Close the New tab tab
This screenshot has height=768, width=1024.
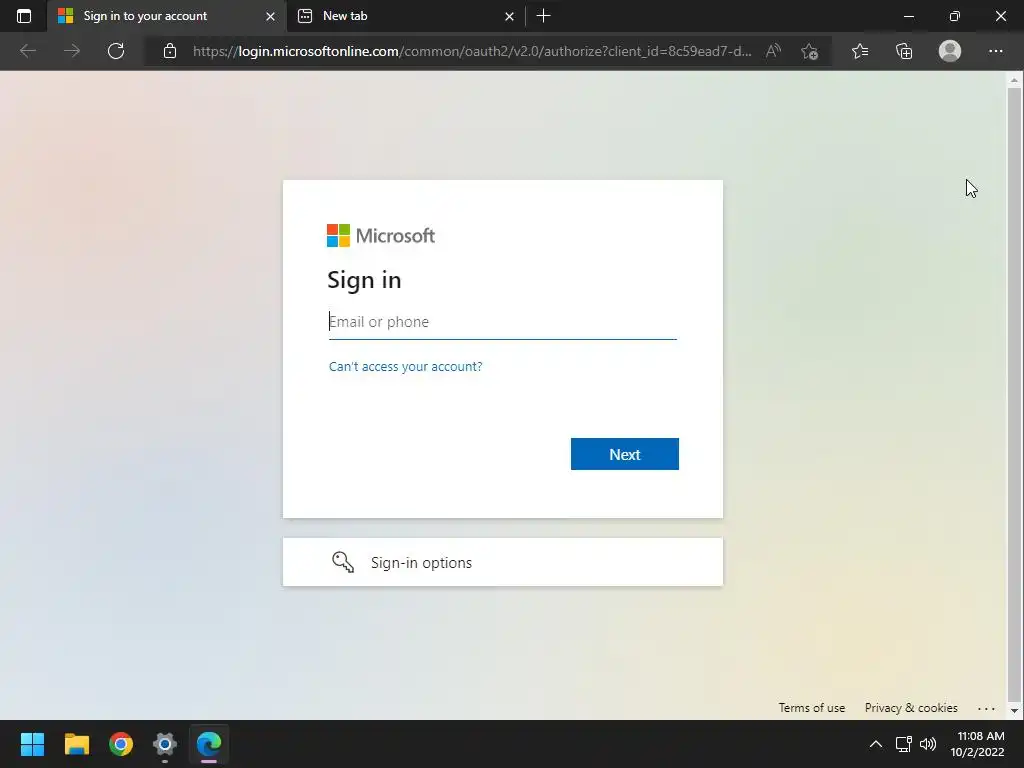pos(509,16)
